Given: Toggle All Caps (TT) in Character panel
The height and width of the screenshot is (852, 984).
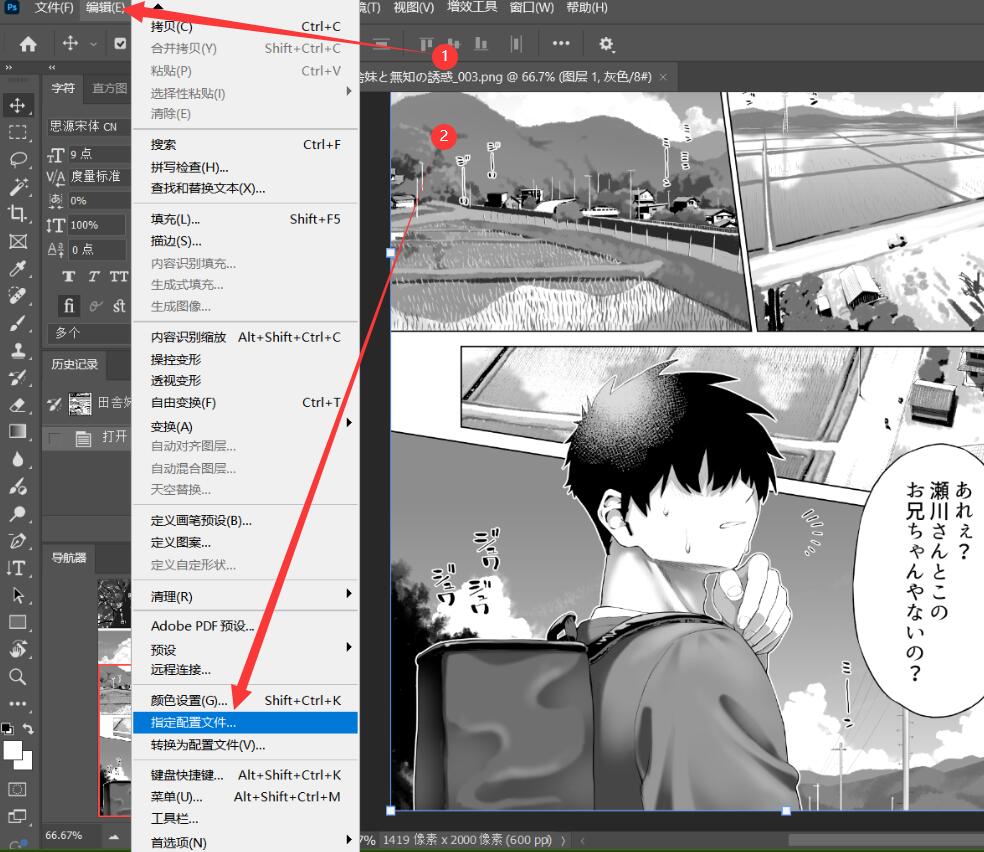Looking at the screenshot, I should click(119, 277).
